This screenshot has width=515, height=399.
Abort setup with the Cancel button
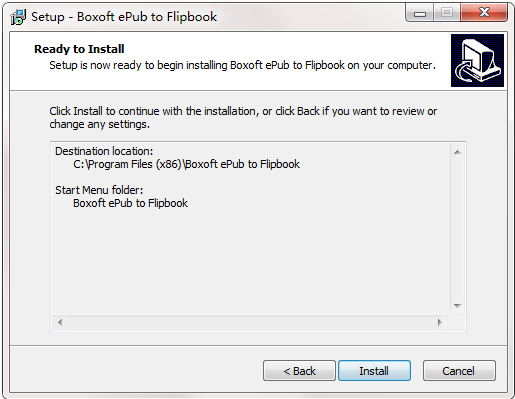[x=459, y=371]
